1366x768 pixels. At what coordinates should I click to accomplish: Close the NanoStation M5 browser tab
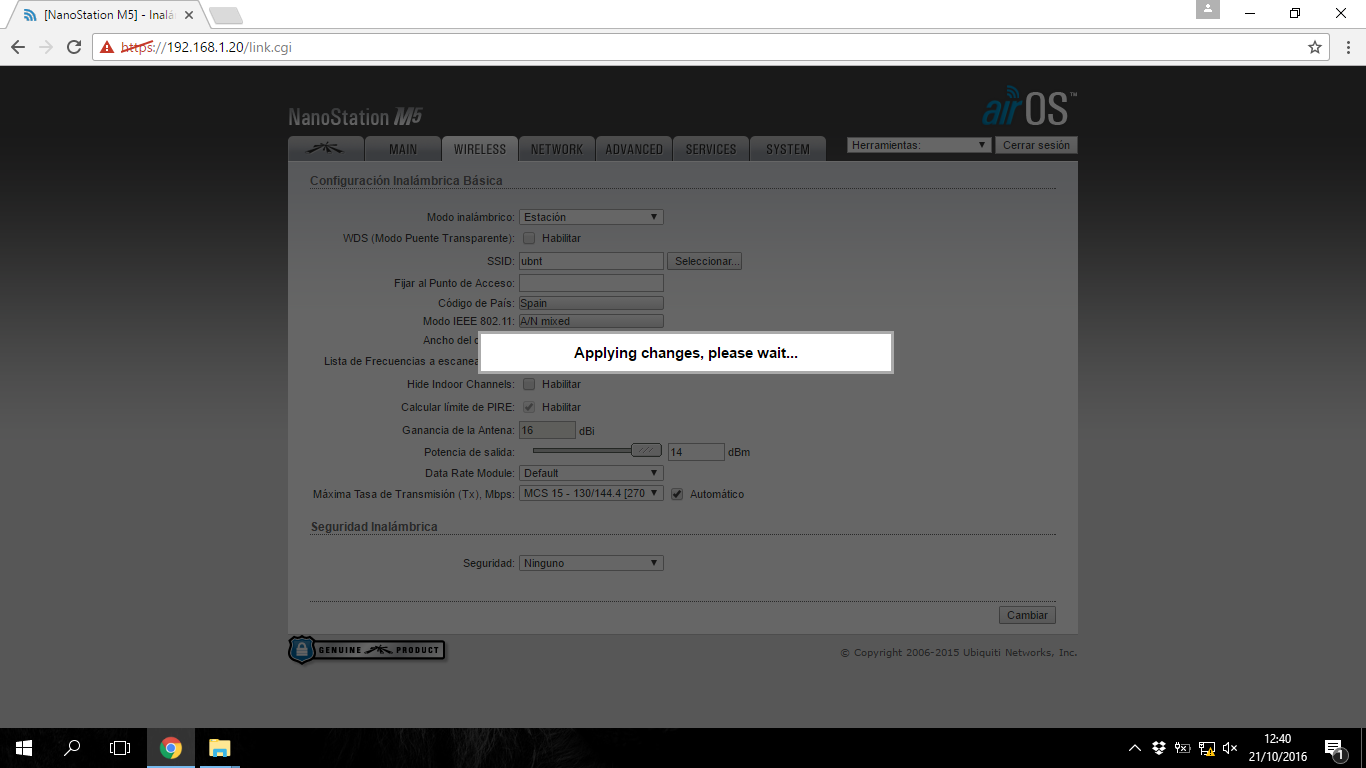(x=190, y=16)
